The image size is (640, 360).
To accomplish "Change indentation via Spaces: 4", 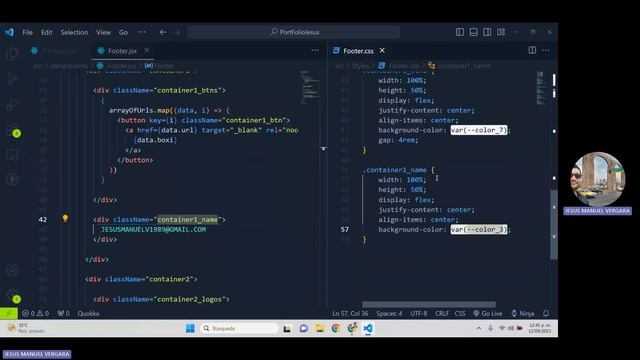I will tap(389, 313).
